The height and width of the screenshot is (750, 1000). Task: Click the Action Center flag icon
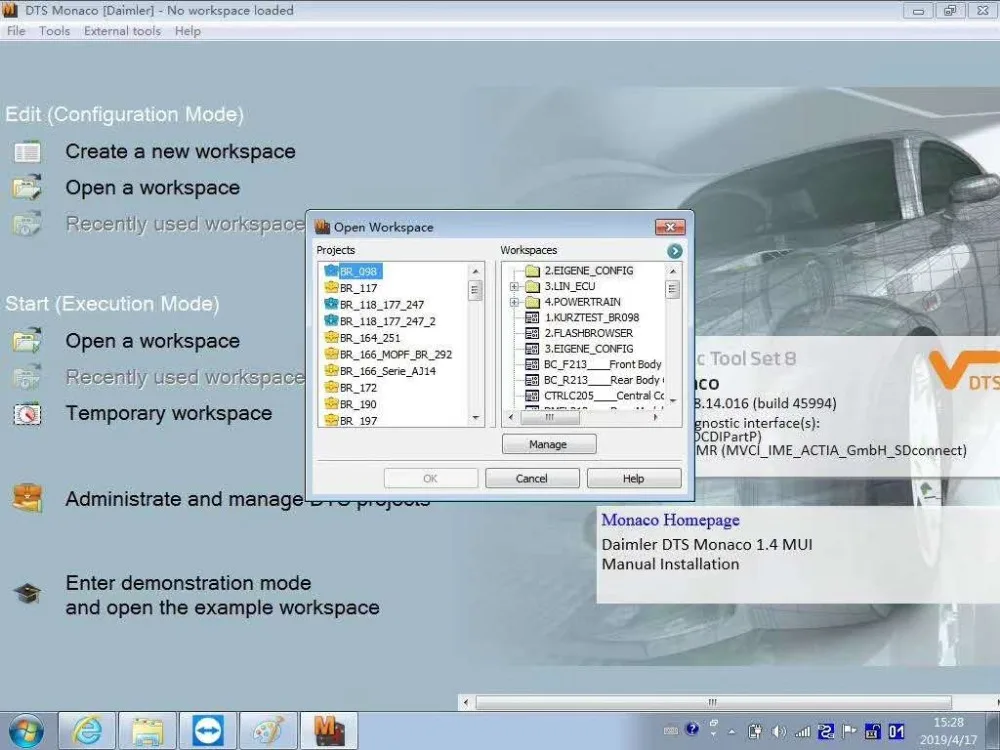849,731
